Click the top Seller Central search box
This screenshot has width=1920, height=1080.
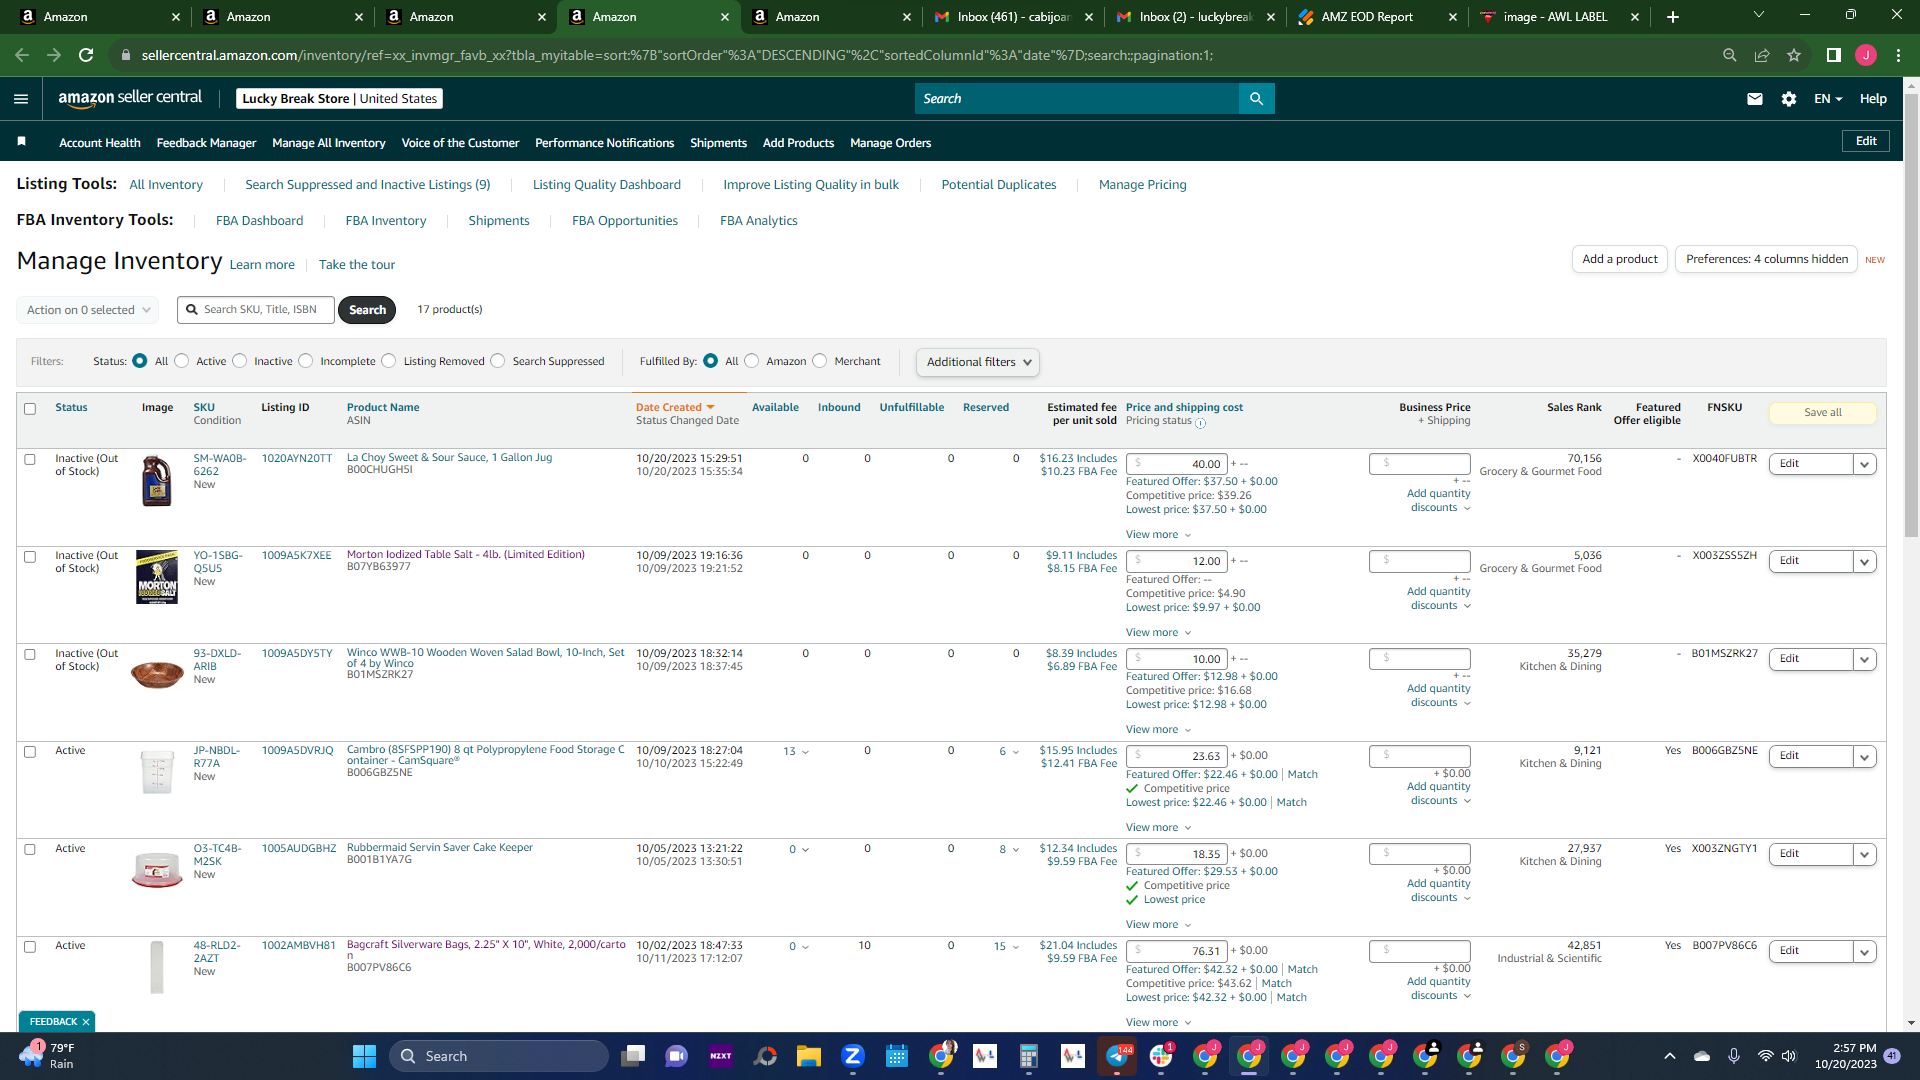(x=1076, y=99)
